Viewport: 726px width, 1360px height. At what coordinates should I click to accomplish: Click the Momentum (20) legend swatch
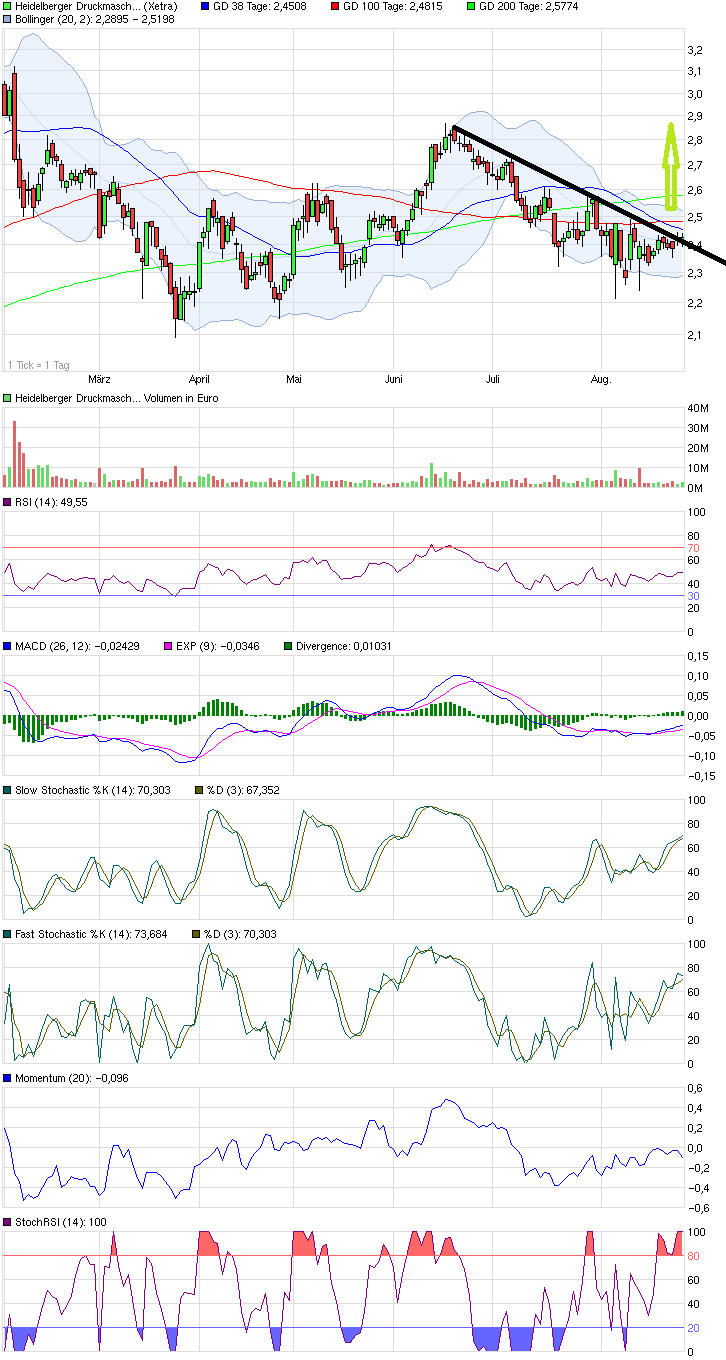point(8,1078)
